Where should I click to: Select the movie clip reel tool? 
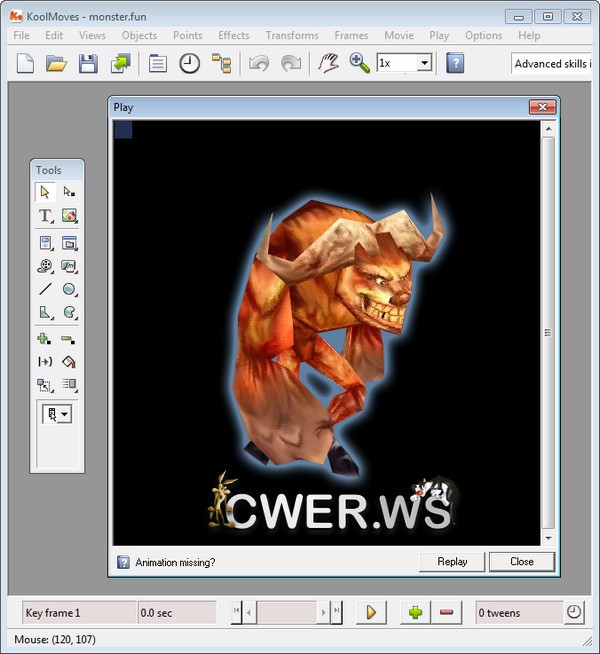point(45,266)
